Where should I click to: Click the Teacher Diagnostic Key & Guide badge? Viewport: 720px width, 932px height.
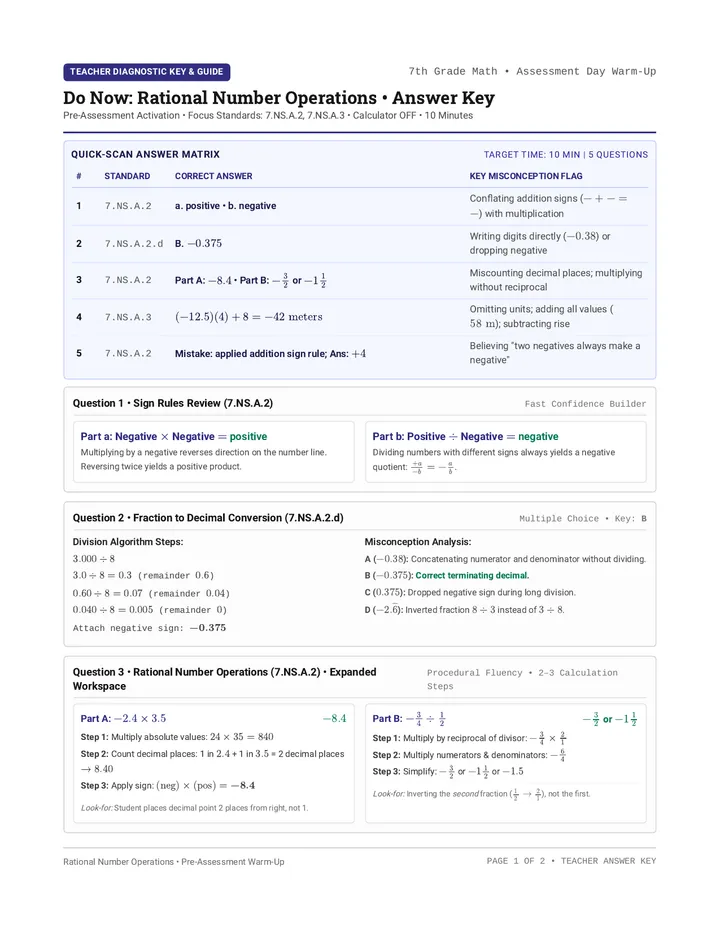tap(146, 72)
